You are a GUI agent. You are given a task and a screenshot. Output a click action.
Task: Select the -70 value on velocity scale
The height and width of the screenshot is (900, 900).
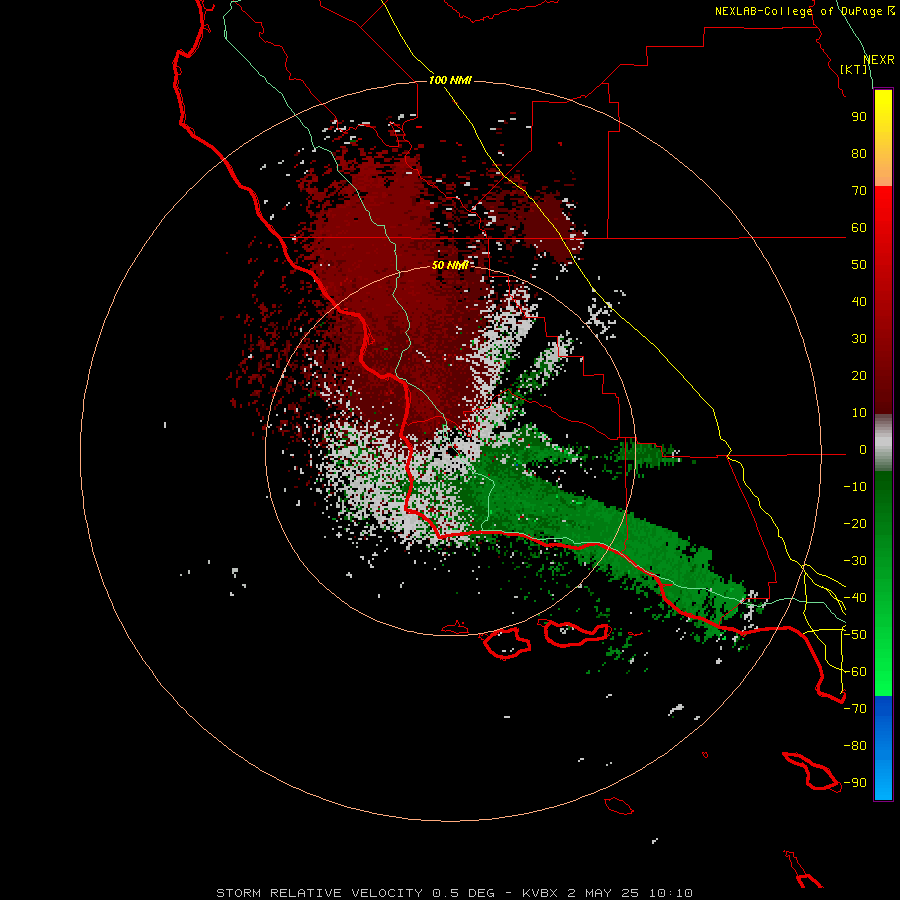[x=855, y=709]
